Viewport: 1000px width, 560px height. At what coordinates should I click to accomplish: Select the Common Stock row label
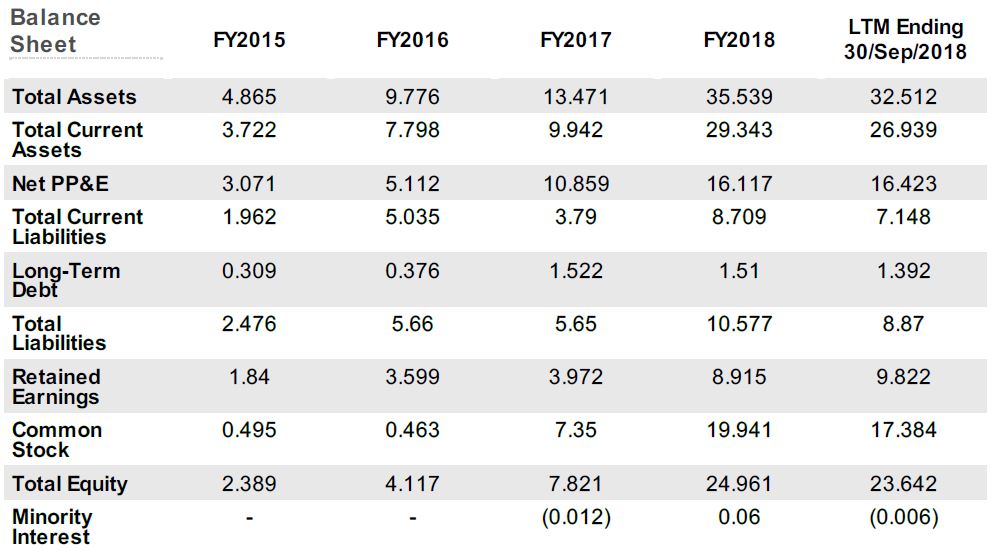57,439
